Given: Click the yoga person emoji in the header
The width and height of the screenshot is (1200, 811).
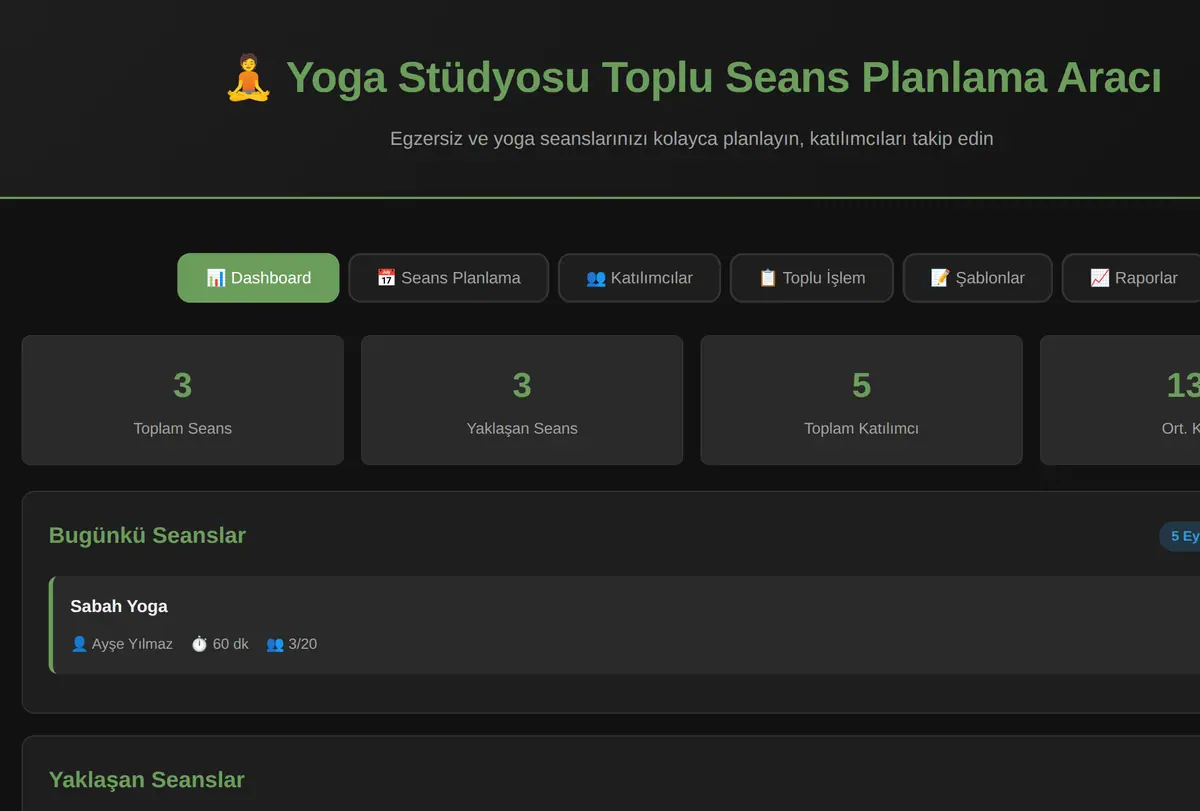Looking at the screenshot, I should (249, 78).
